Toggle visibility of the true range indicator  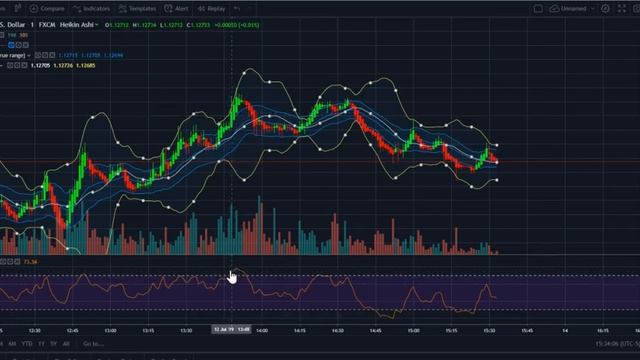[38, 55]
